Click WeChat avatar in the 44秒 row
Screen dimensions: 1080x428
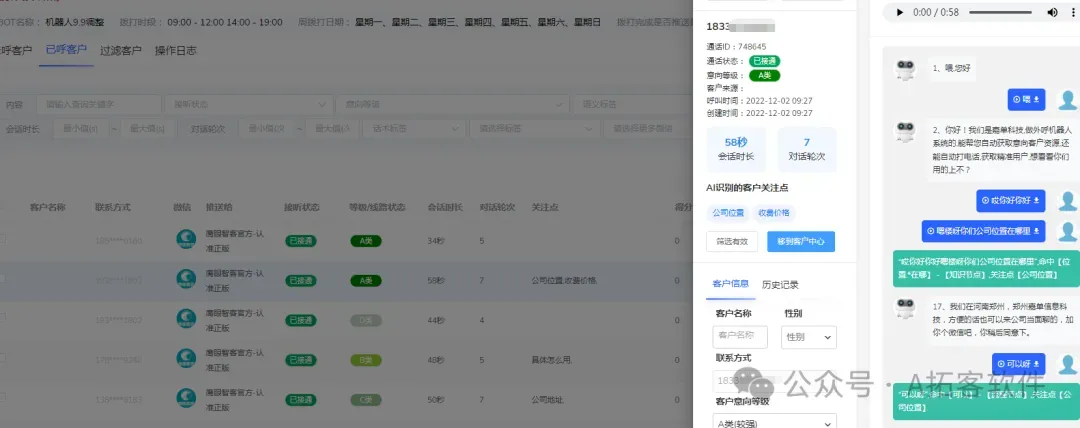[186, 319]
